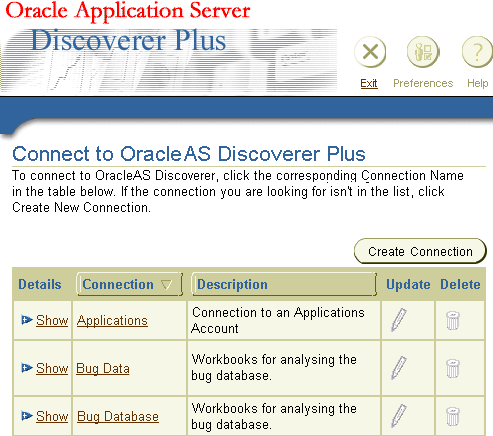Expand details arrow for Bug Database row
Image resolution: width=493 pixels, height=436 pixels.
[x=26, y=416]
